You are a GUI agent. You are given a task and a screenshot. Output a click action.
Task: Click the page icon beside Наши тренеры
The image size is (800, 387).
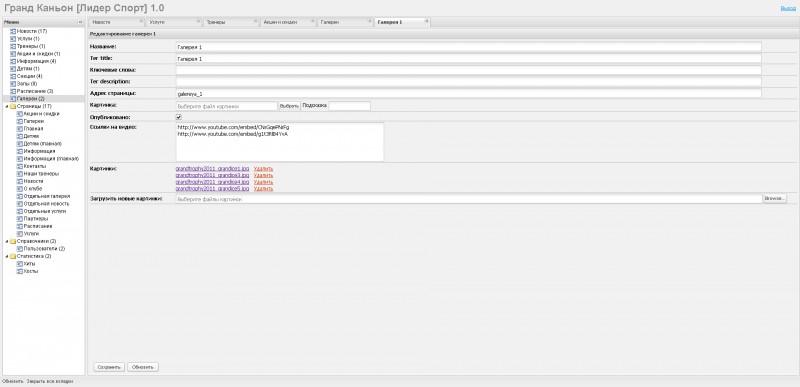point(20,173)
